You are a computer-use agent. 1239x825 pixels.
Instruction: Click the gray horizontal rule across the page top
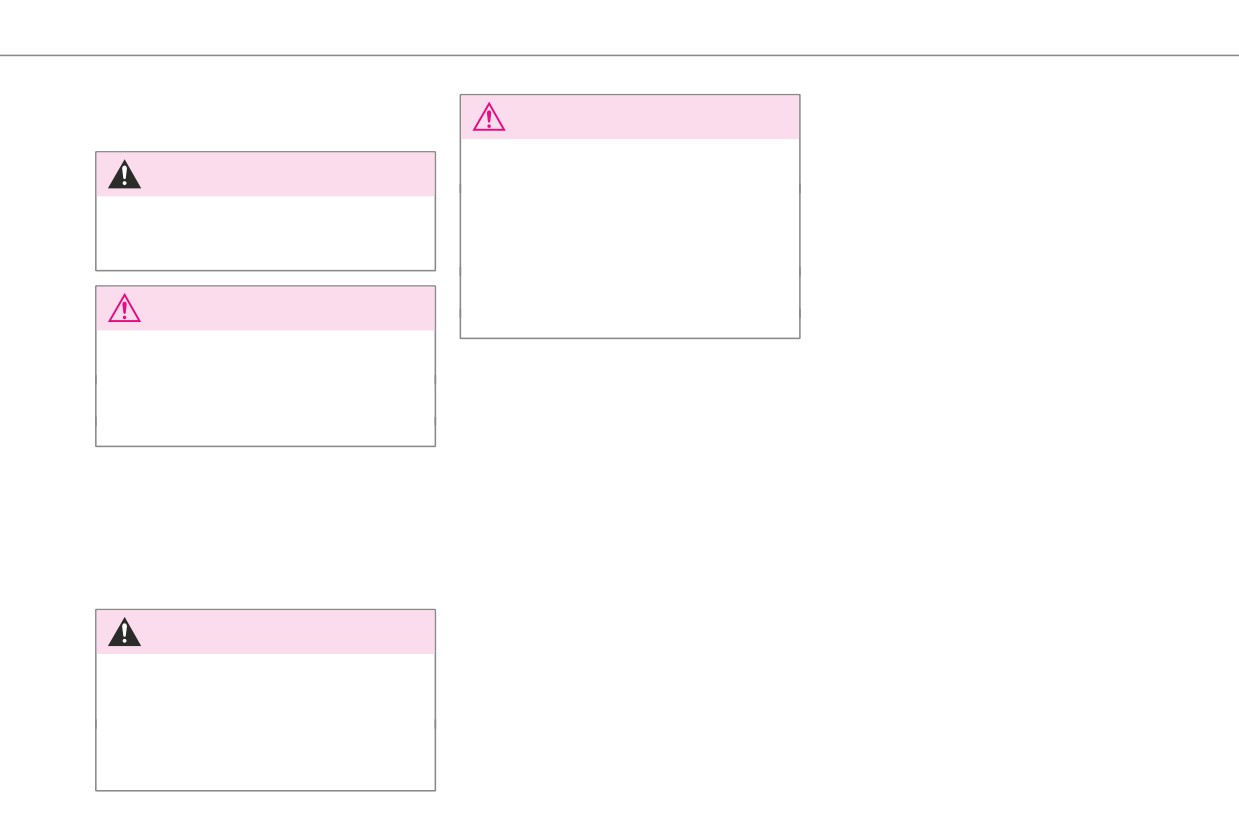[x=619, y=55]
